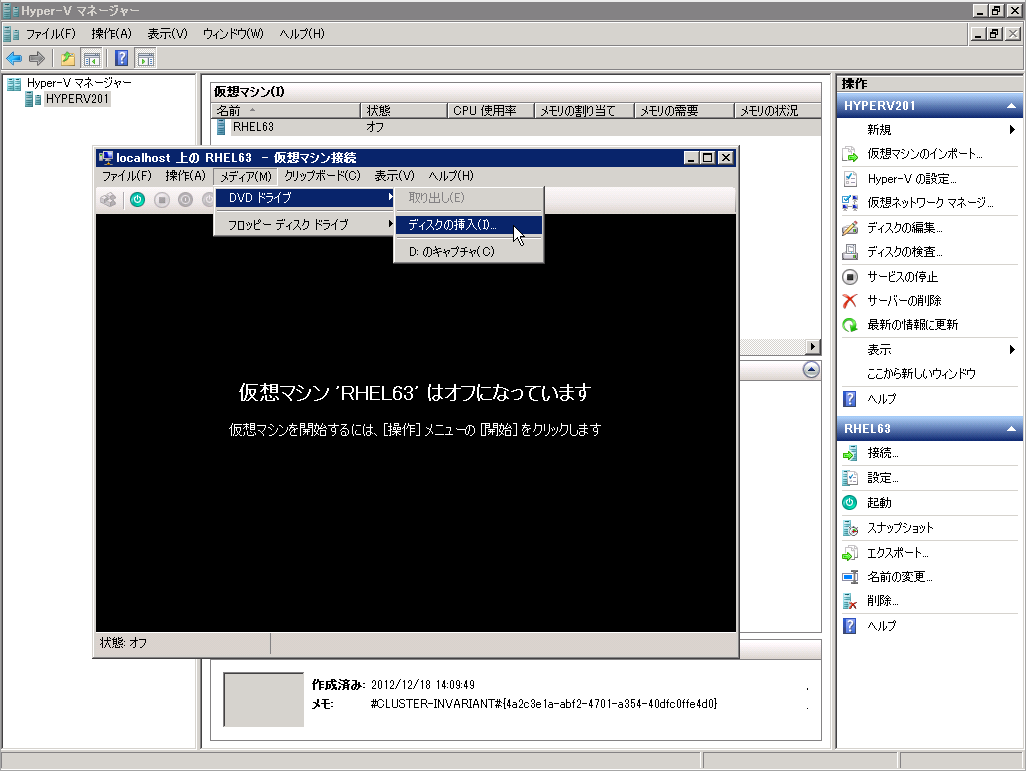Click the Shut Down icon in VM toolbar
Viewport: 1026px width, 771px height.
[x=186, y=200]
